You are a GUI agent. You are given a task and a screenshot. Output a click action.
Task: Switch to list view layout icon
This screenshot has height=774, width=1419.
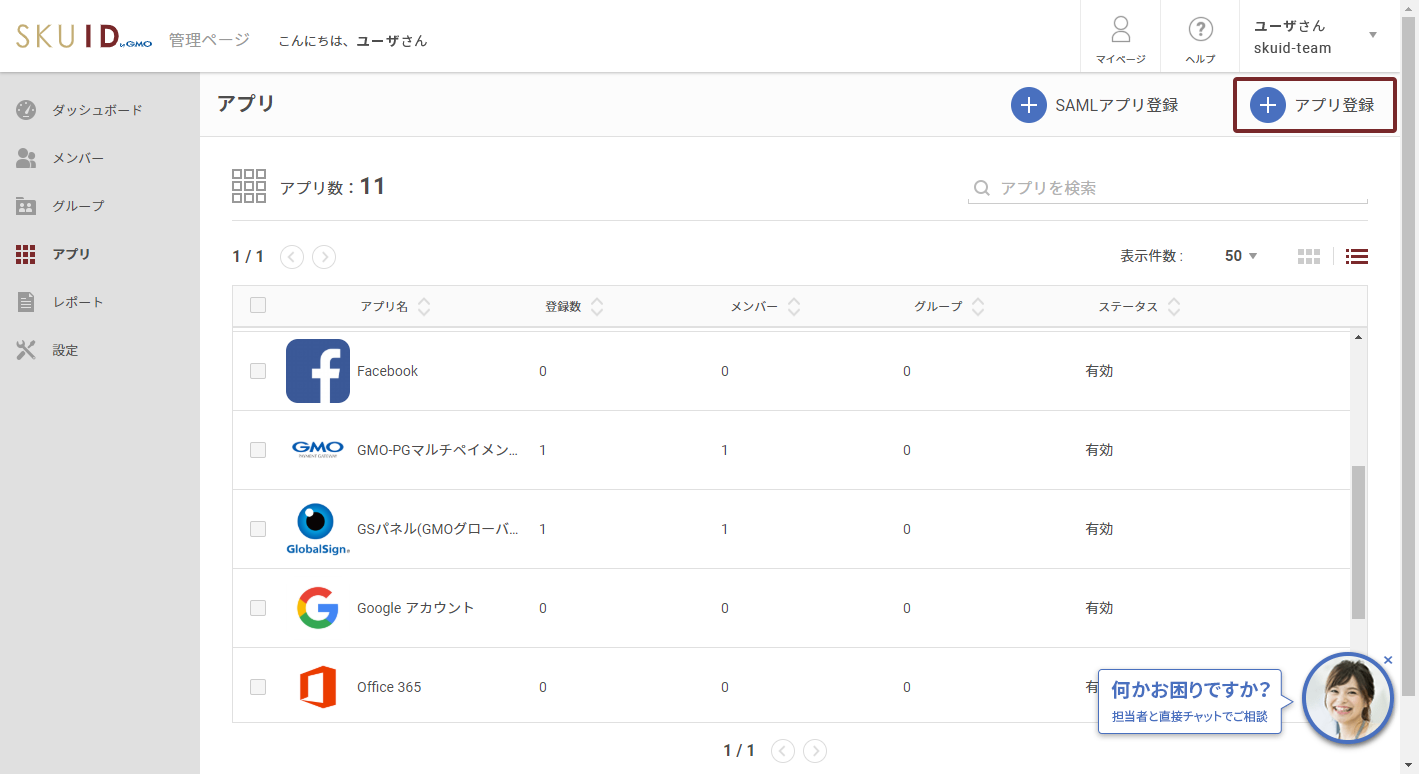point(1356,256)
